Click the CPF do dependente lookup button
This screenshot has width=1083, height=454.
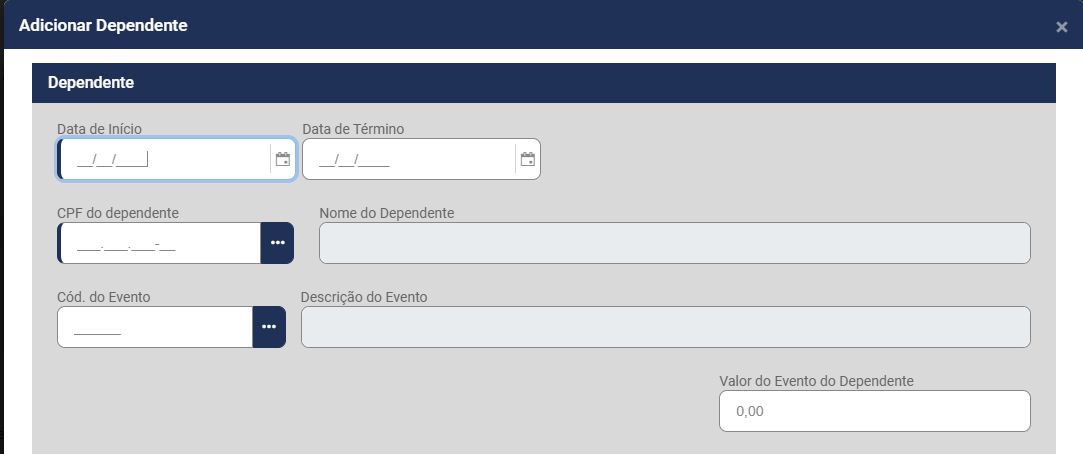277,243
